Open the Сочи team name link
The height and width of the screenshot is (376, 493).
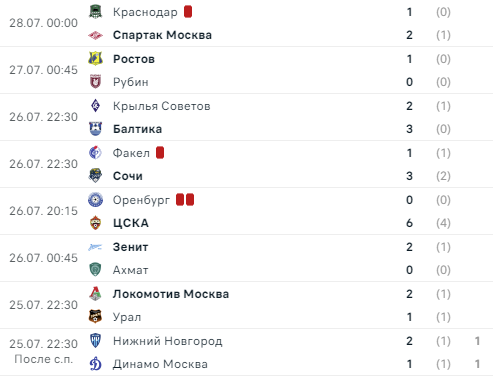(x=128, y=176)
